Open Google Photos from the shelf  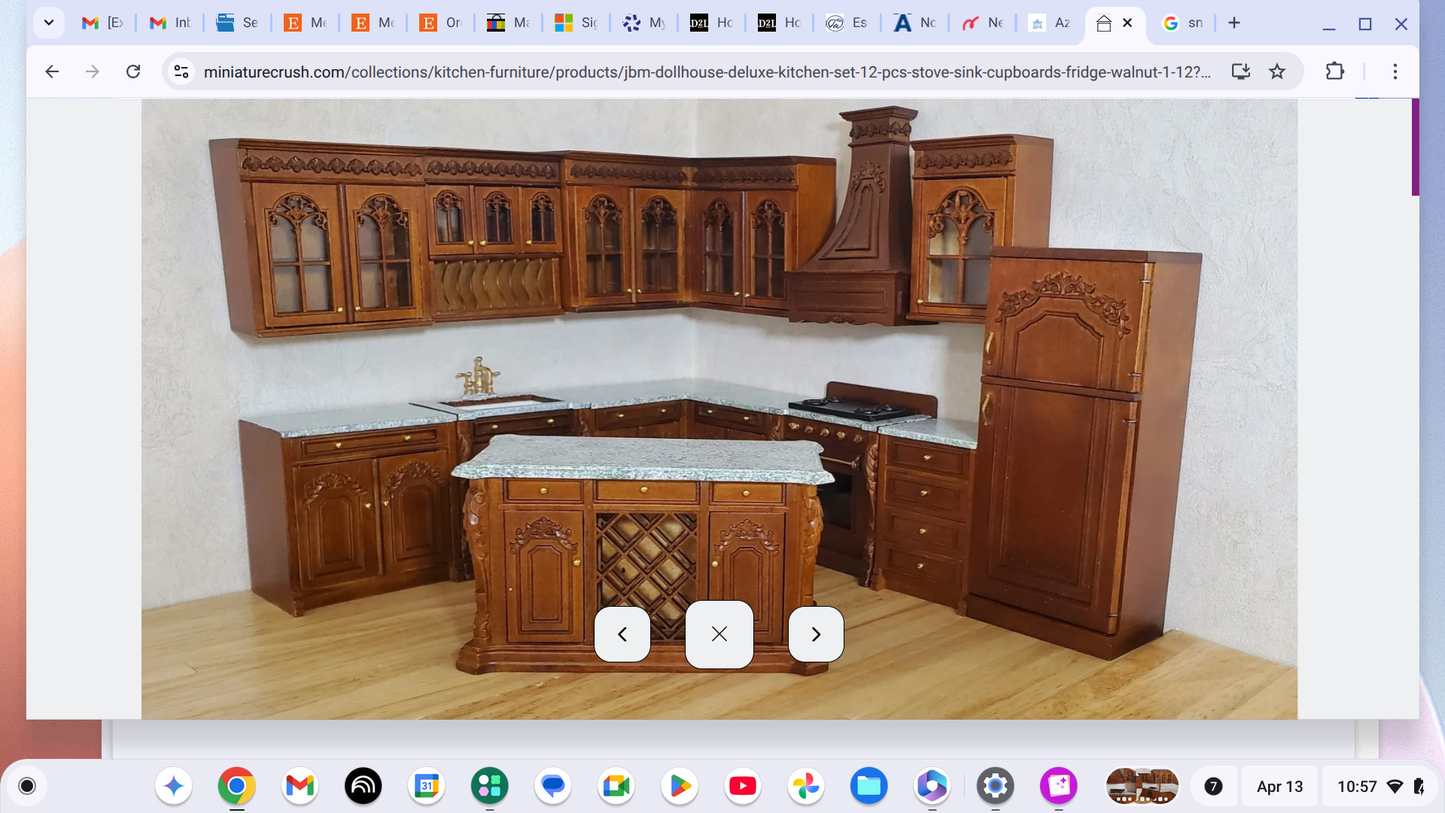(x=806, y=786)
